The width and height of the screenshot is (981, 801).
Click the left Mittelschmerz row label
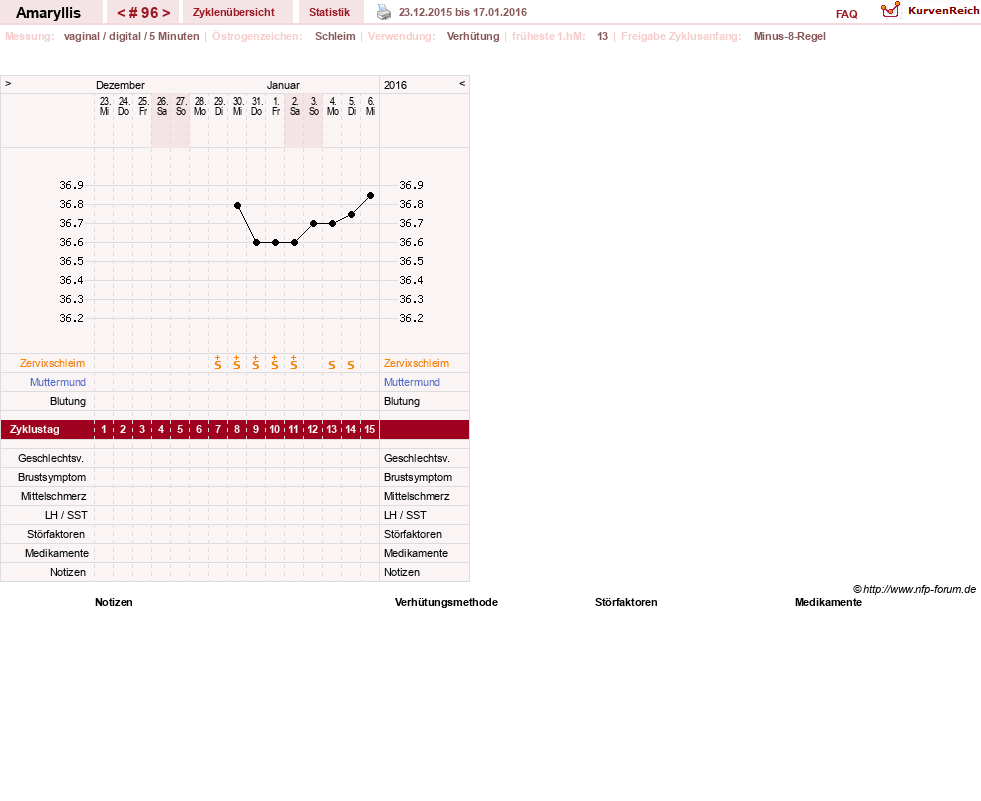(53, 496)
